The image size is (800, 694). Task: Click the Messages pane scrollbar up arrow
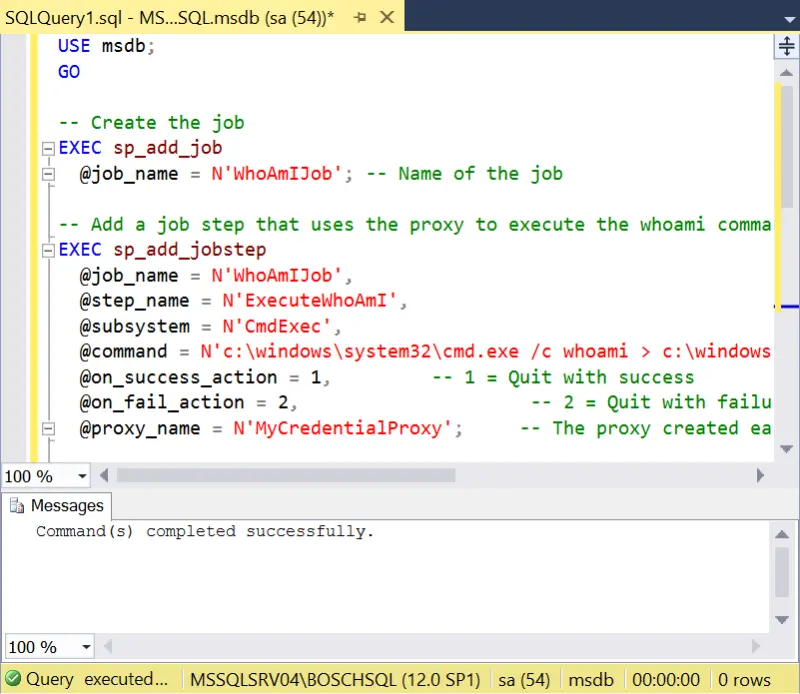(782, 535)
